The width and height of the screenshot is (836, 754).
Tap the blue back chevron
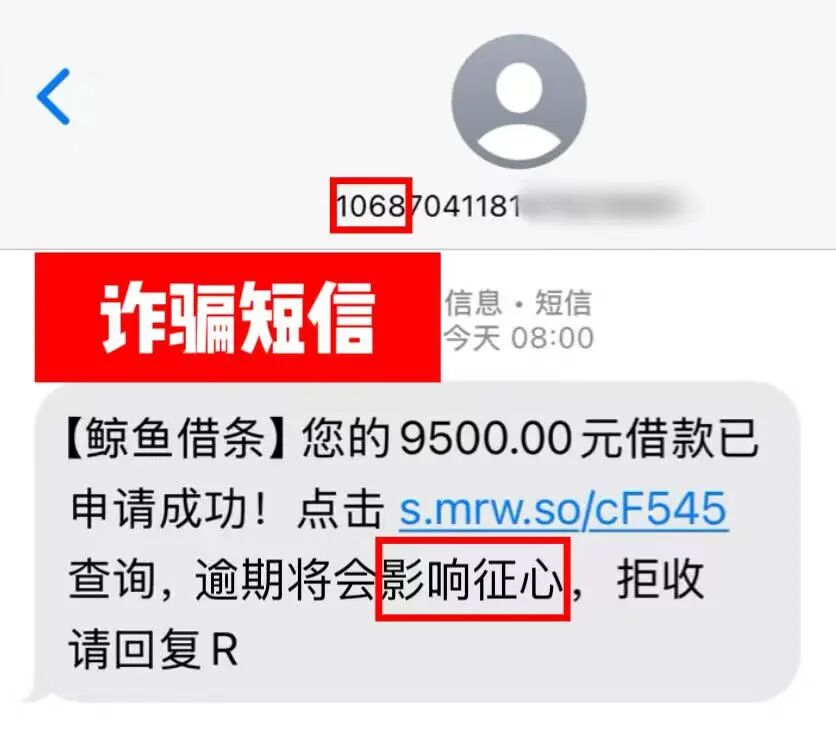(53, 97)
